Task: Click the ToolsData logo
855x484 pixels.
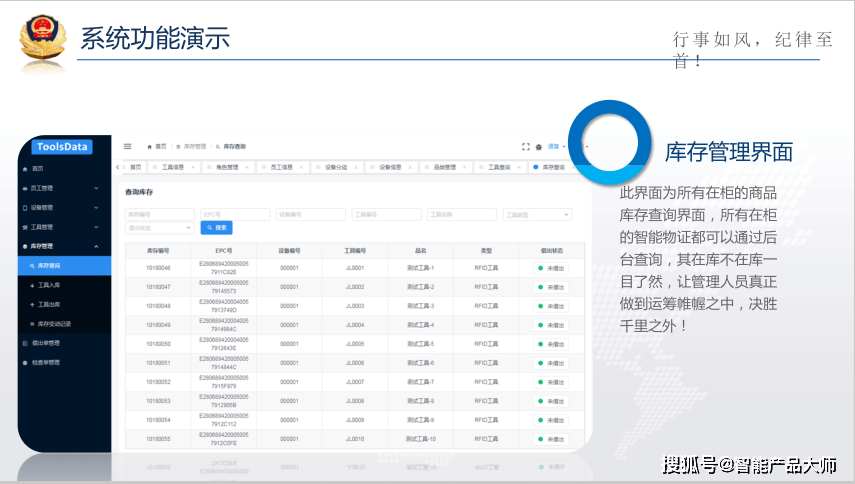Action: pos(62,147)
